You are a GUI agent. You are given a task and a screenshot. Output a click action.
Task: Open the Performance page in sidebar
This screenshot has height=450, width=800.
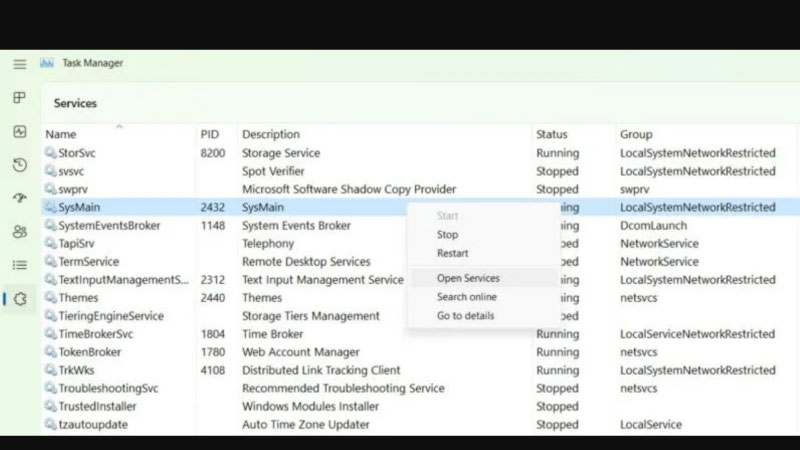click(19, 132)
